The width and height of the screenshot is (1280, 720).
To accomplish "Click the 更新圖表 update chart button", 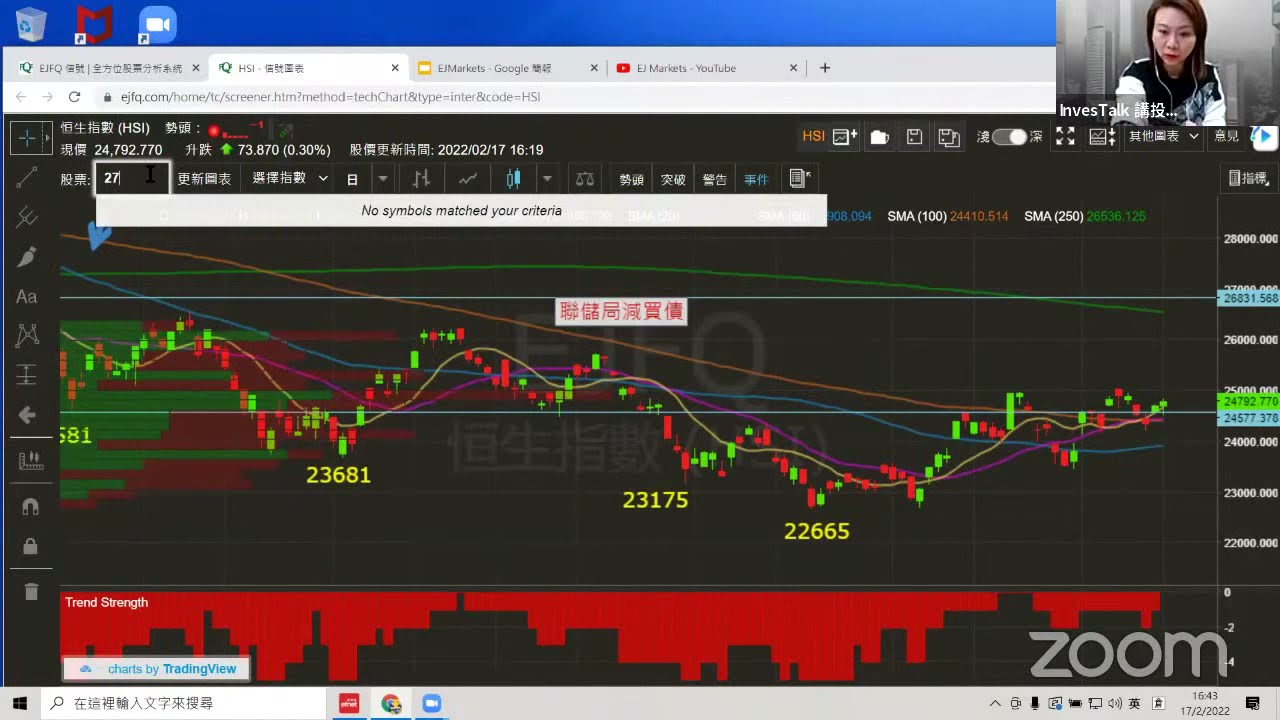I will [x=204, y=178].
